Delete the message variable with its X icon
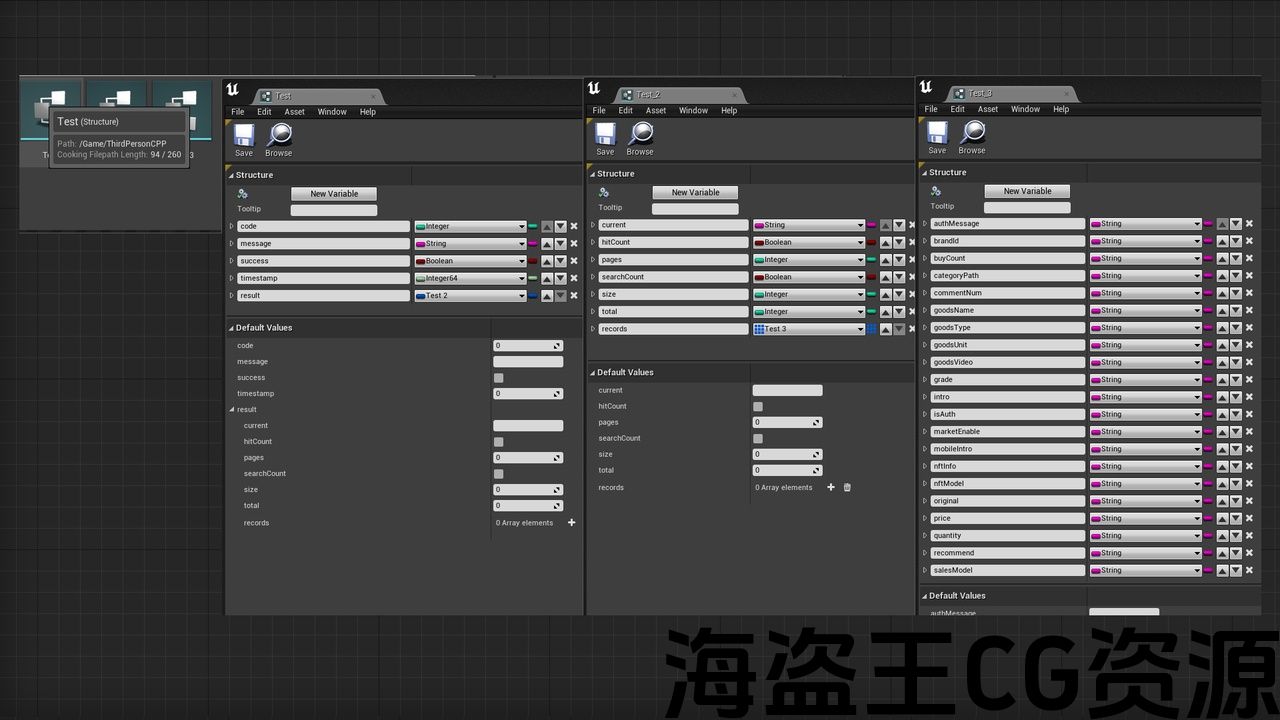Image resolution: width=1280 pixels, height=720 pixels. (x=574, y=244)
